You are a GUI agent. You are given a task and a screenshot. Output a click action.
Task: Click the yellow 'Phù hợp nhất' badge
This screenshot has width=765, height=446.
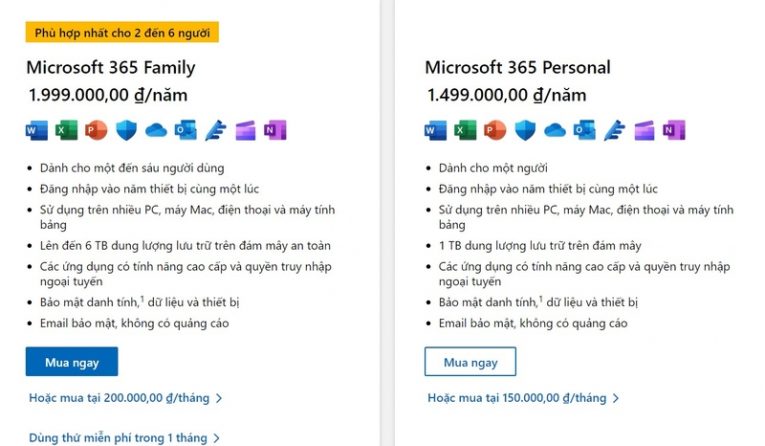122,32
